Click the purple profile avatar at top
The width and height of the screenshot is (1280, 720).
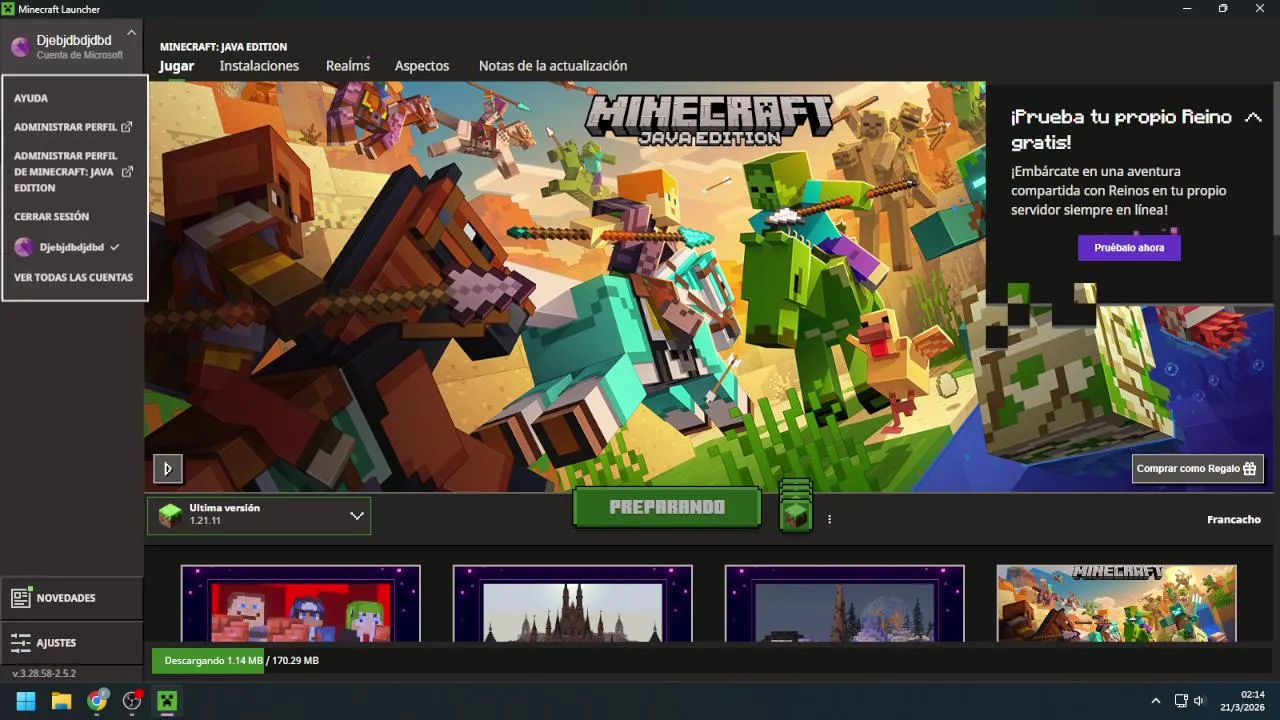point(20,47)
